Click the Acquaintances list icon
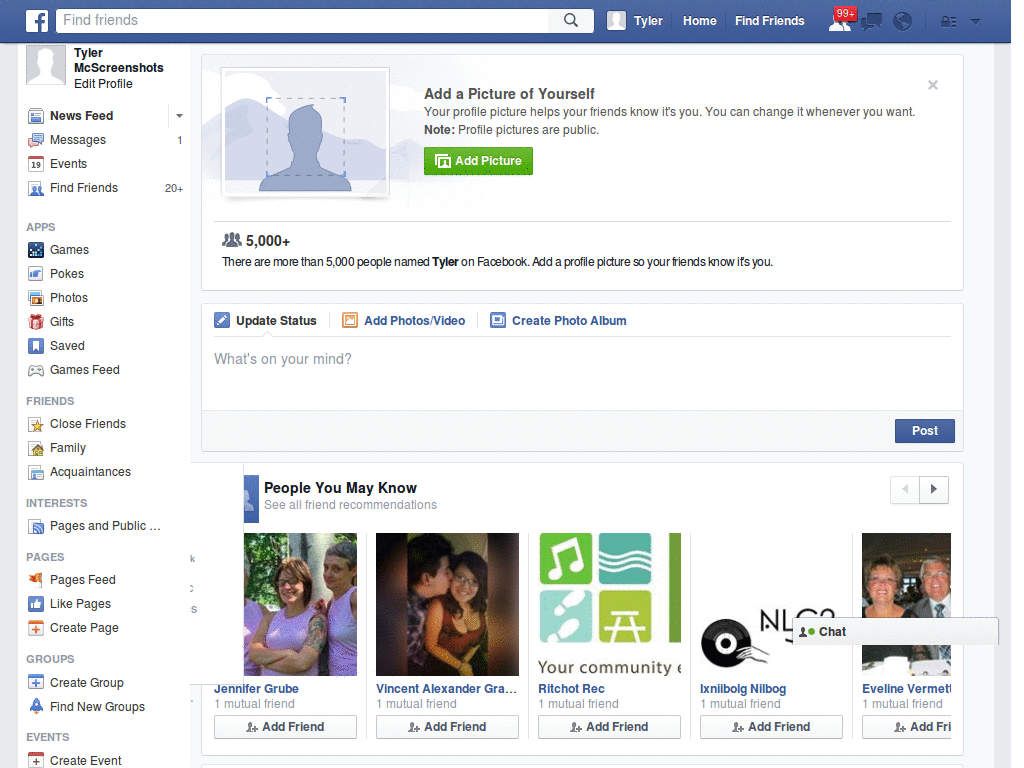Screen dimensions: 1024x768 pos(36,472)
